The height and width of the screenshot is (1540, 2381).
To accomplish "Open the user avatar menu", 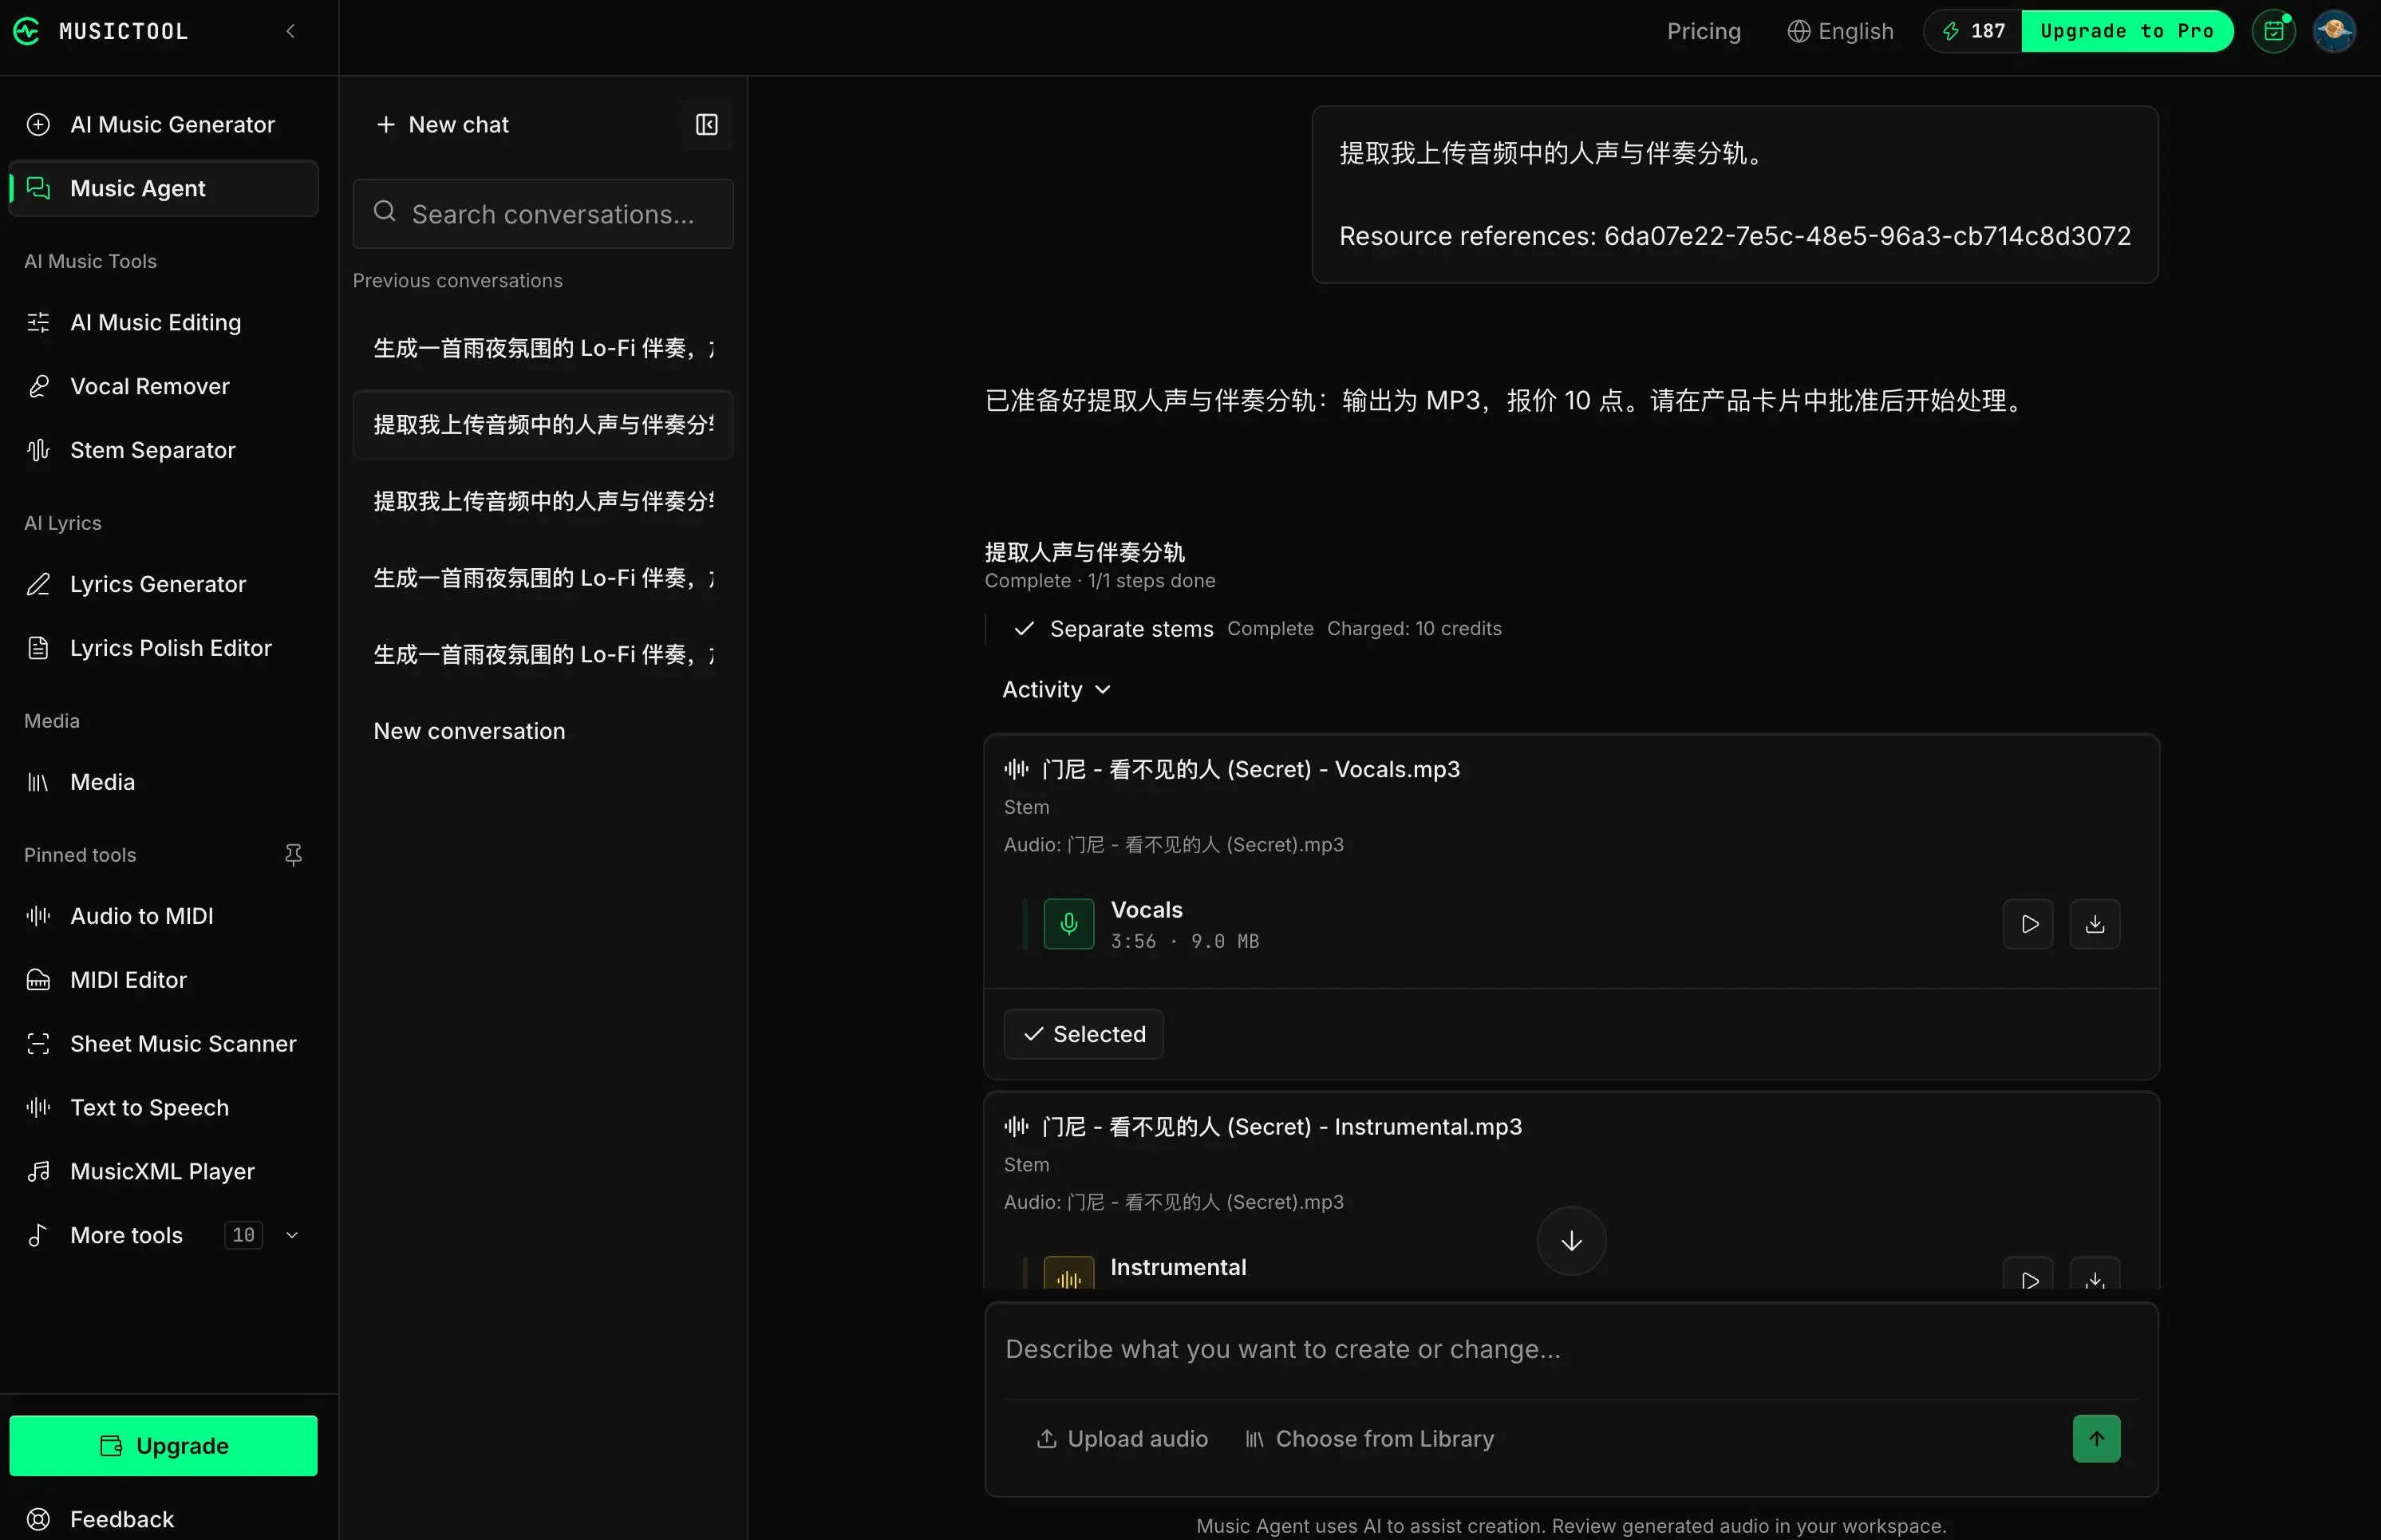I will click(x=2335, y=31).
